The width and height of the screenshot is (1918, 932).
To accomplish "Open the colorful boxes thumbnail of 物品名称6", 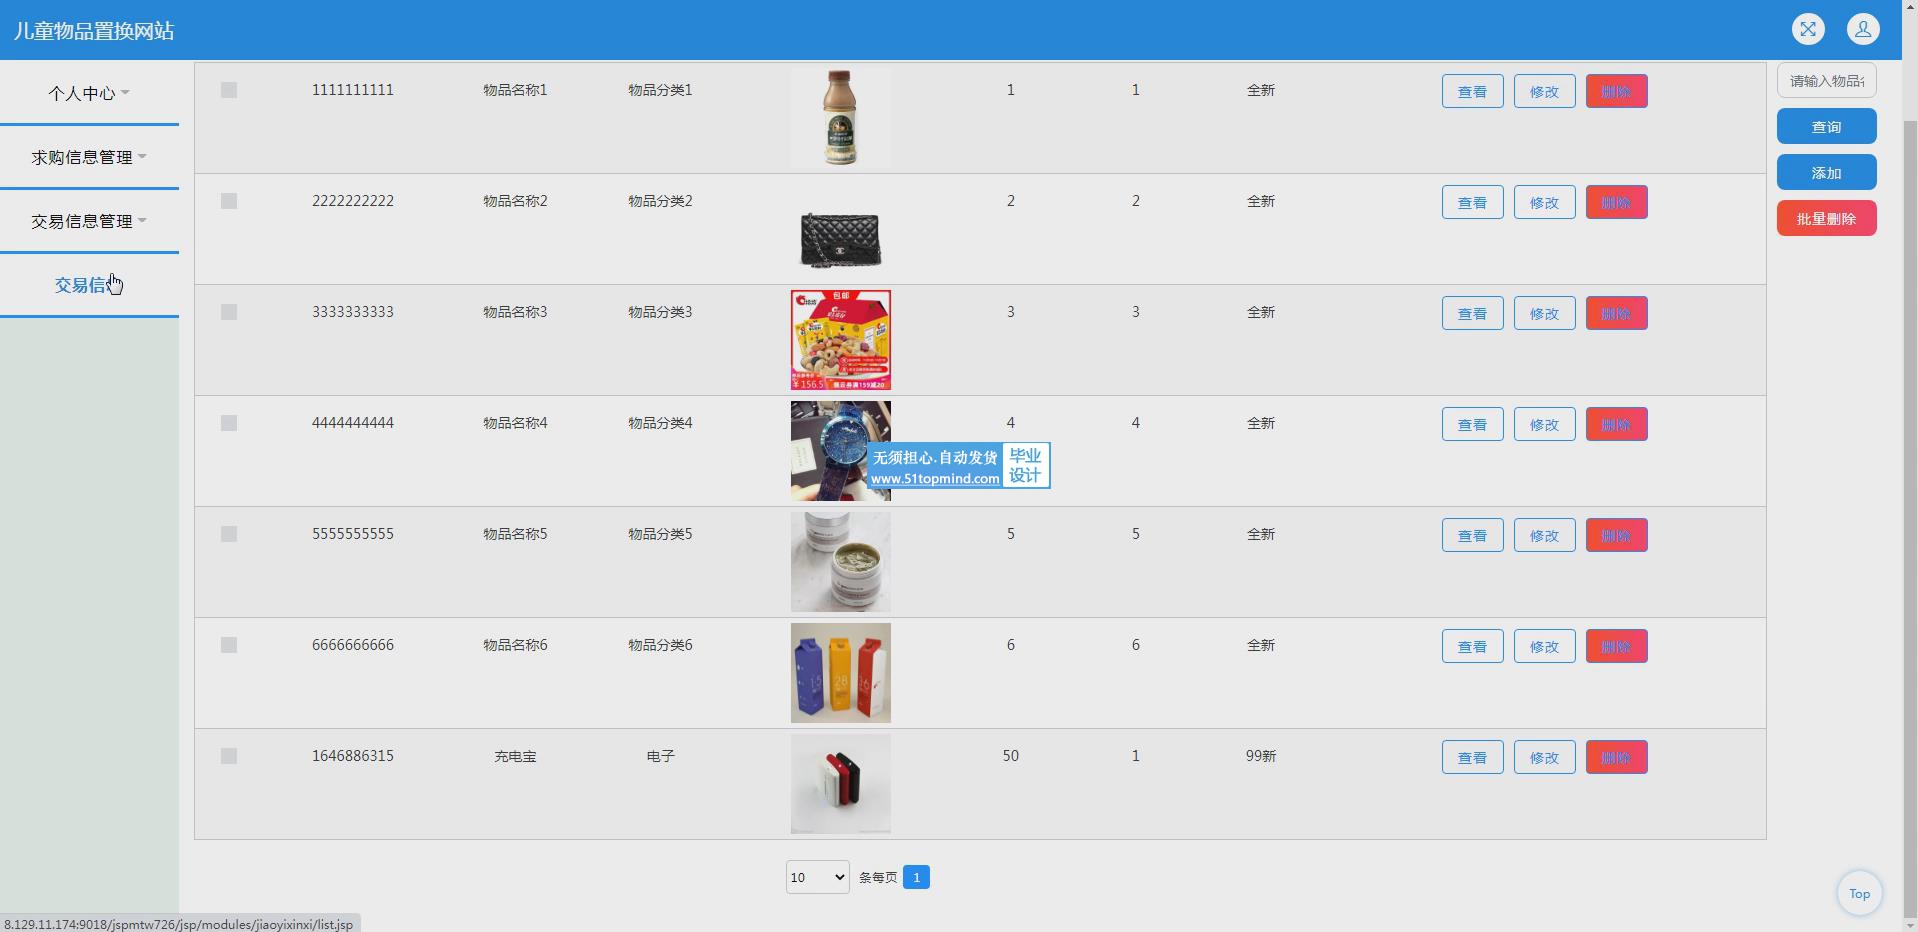I will [840, 673].
